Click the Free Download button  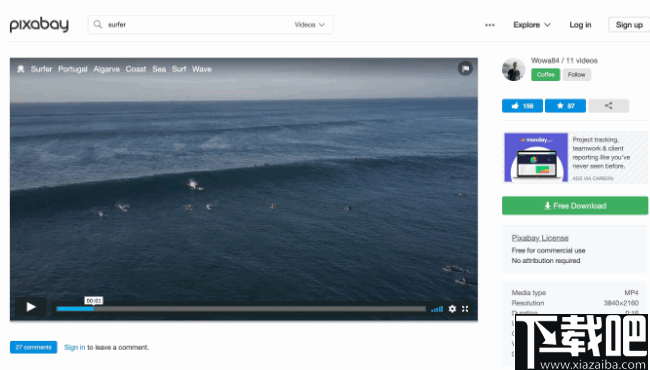pyautogui.click(x=575, y=206)
